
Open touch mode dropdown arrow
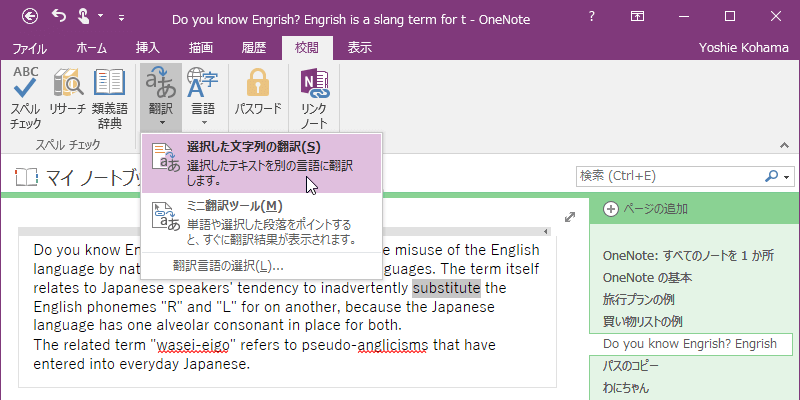(101, 17)
